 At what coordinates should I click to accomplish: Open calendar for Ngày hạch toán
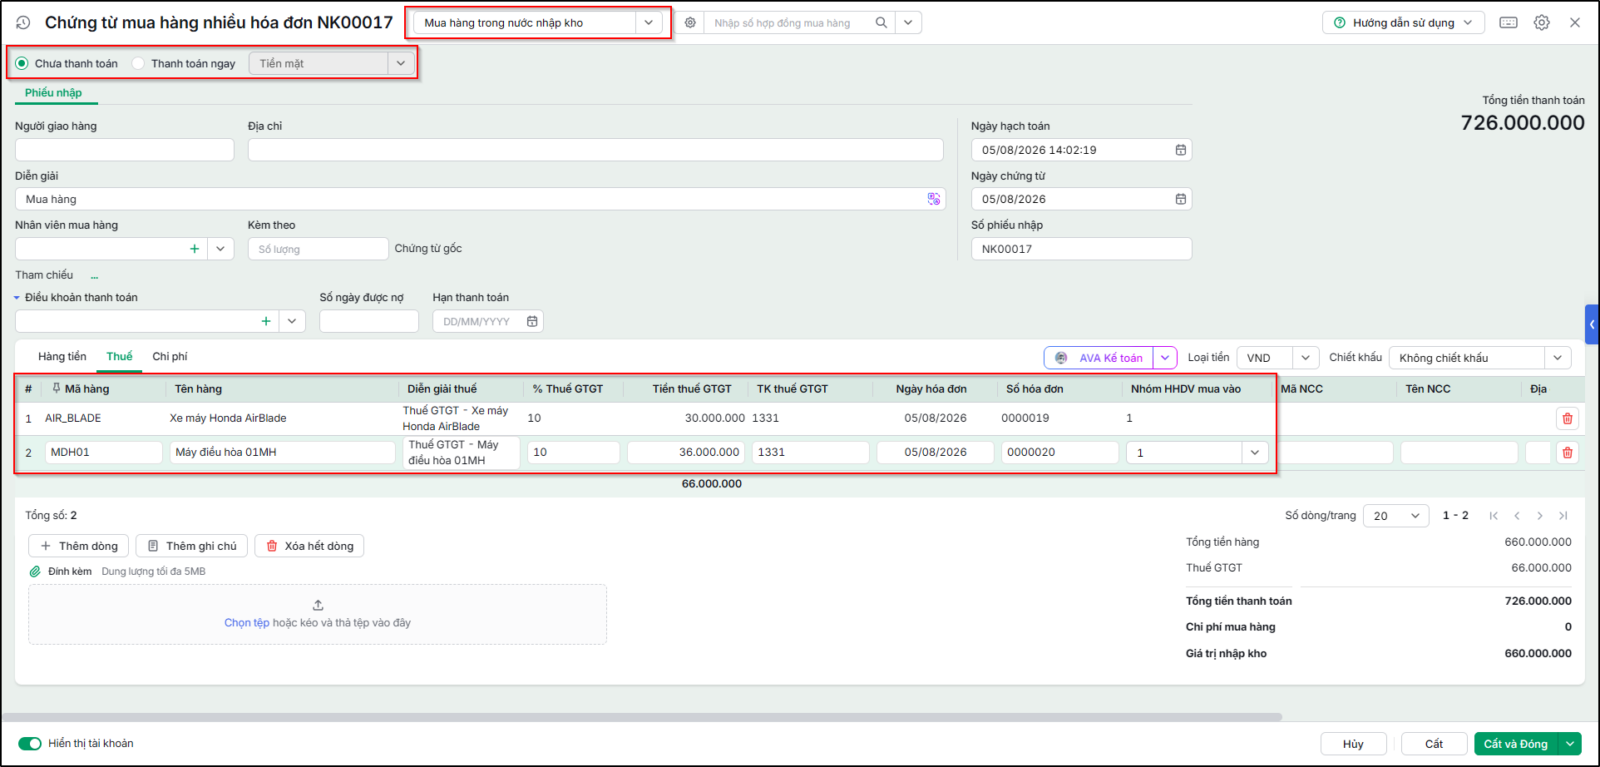[x=1181, y=150]
